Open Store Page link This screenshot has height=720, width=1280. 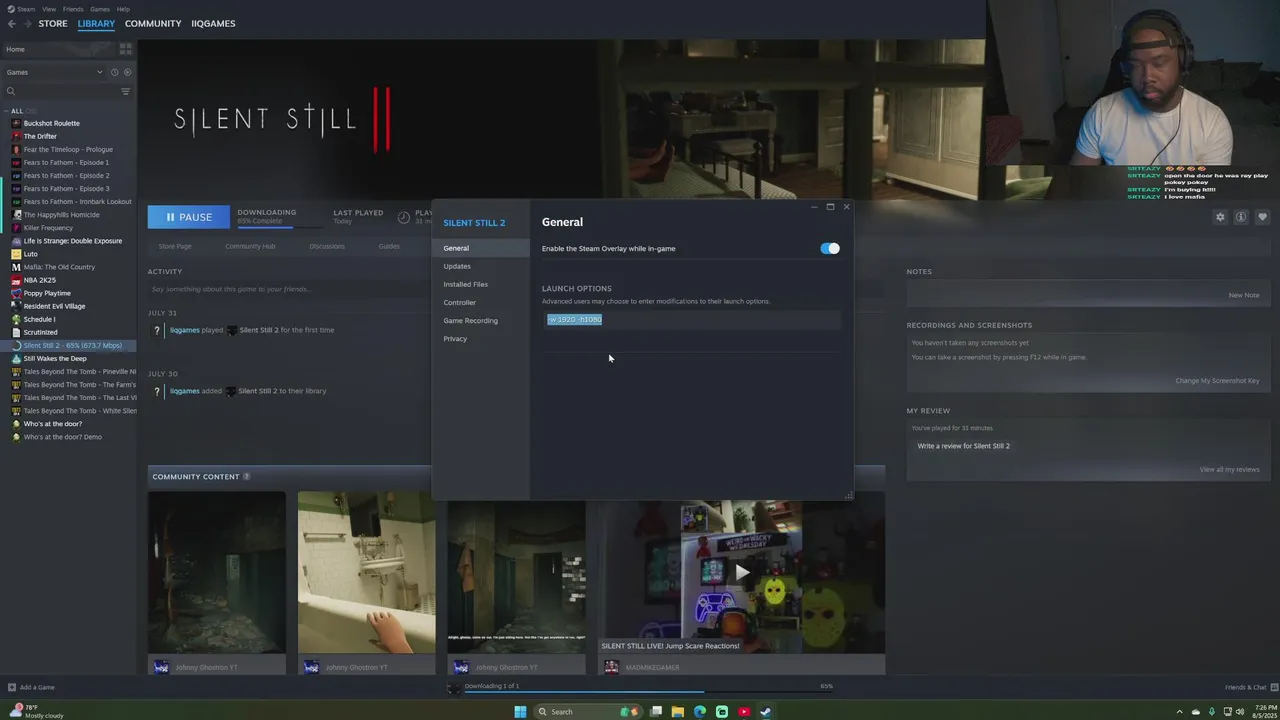pyautogui.click(x=175, y=246)
